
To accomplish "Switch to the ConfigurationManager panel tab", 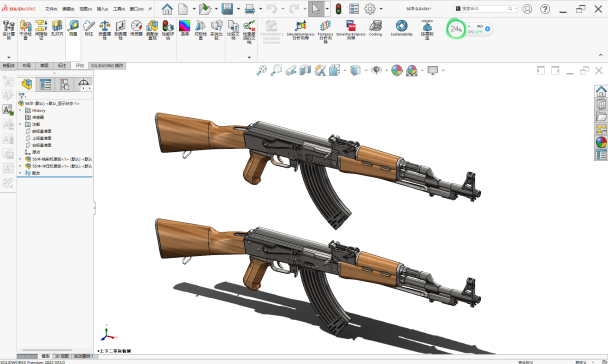I will [x=64, y=84].
